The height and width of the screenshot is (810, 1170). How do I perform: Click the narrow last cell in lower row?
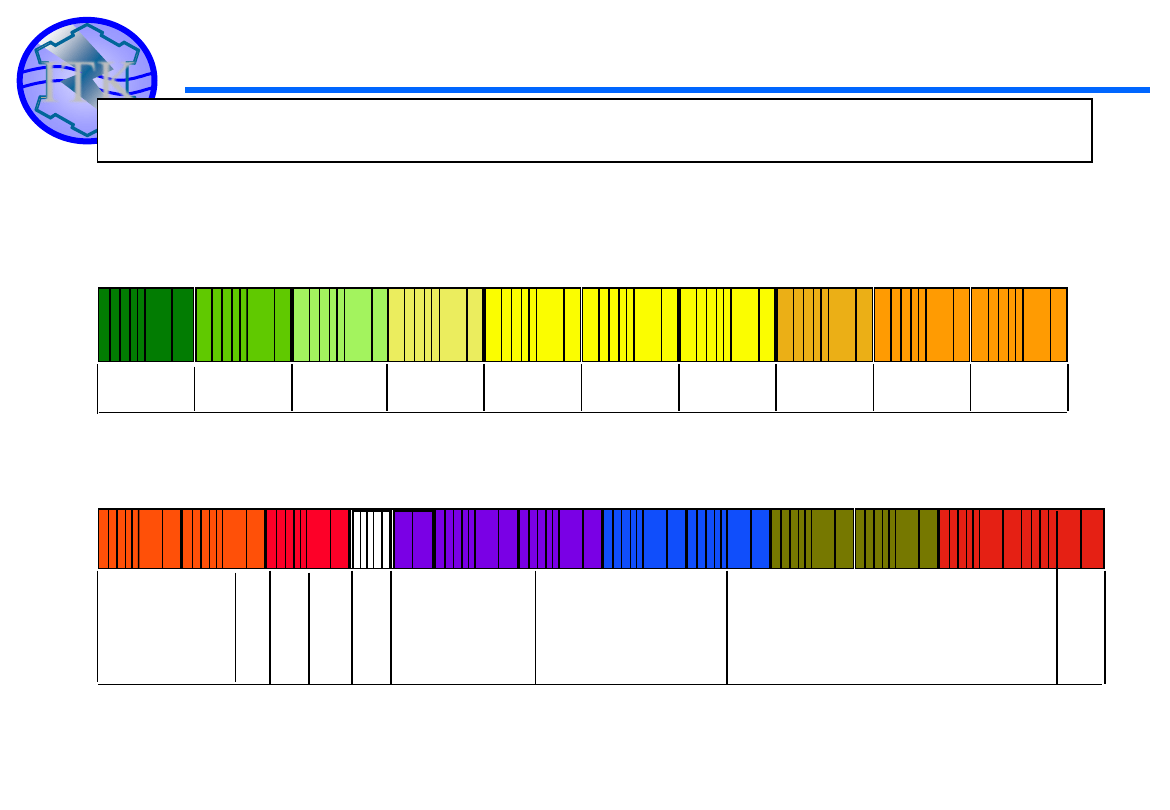(x=1081, y=627)
